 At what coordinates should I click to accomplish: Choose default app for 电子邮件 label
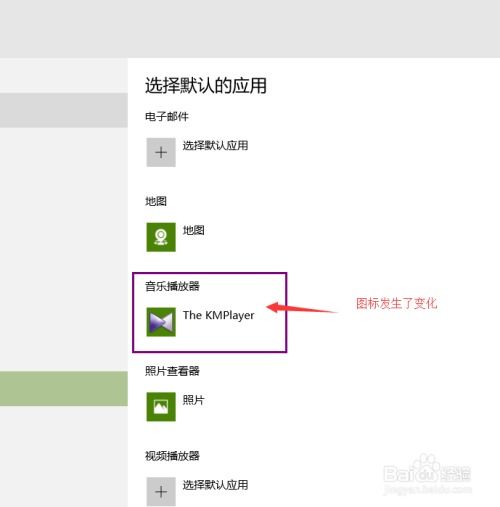coord(215,145)
